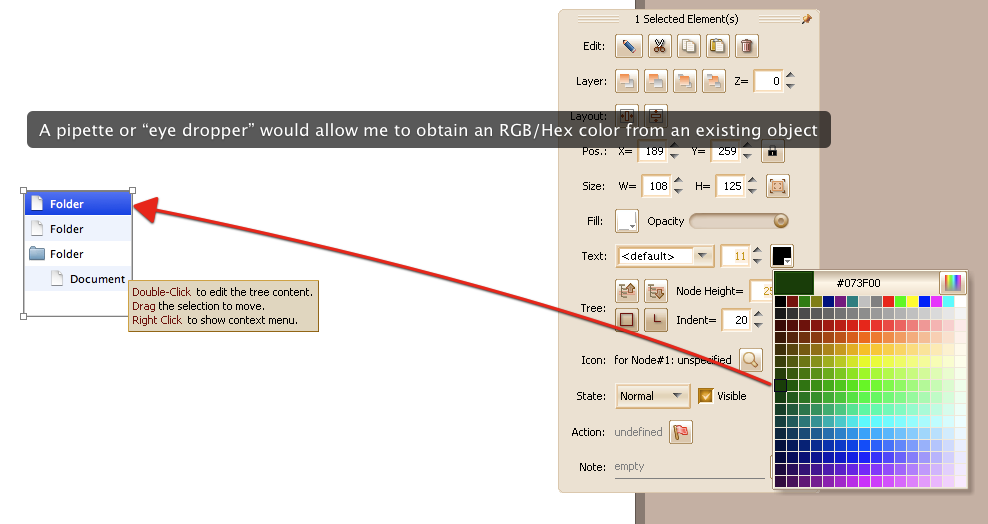Decrease the Indent value stepper
Viewport: 988px width, 524px height.
coord(759,325)
